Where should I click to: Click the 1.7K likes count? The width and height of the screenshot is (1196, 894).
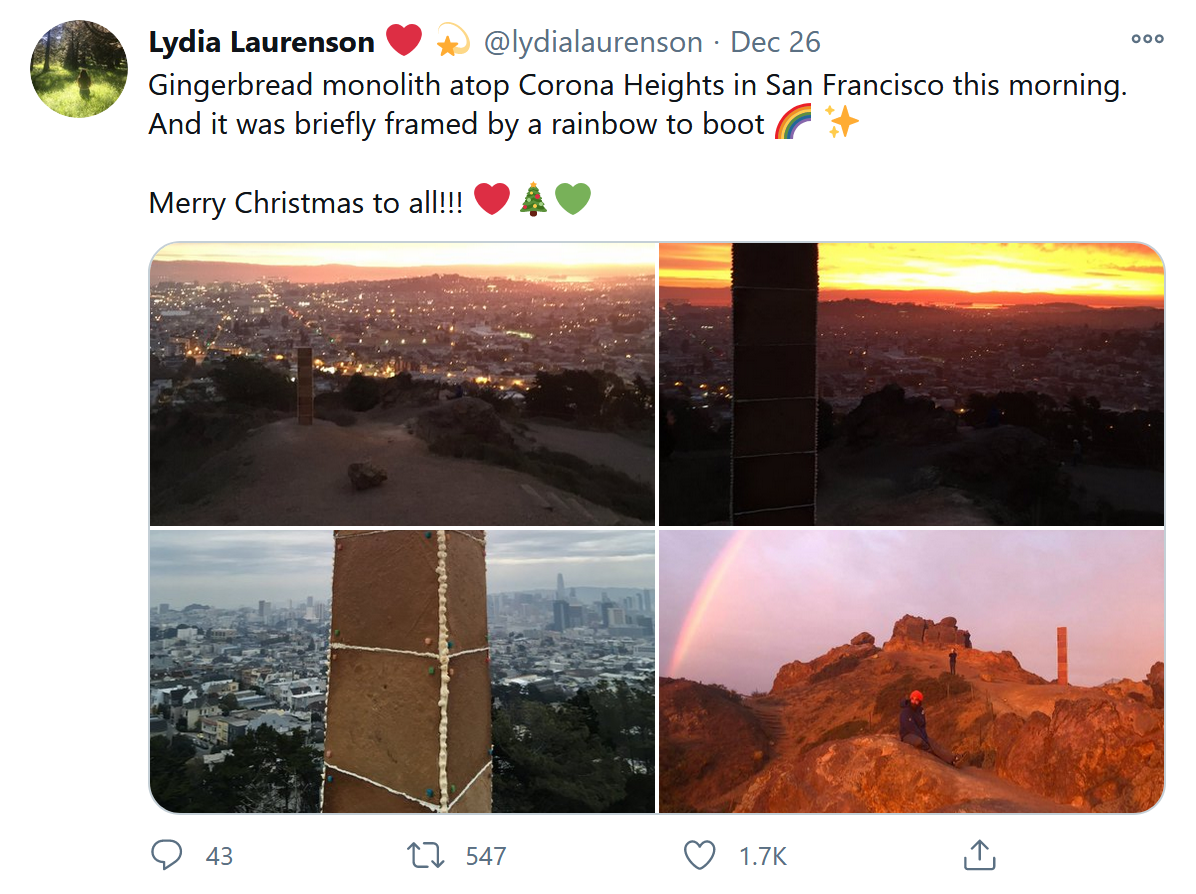pos(762,856)
